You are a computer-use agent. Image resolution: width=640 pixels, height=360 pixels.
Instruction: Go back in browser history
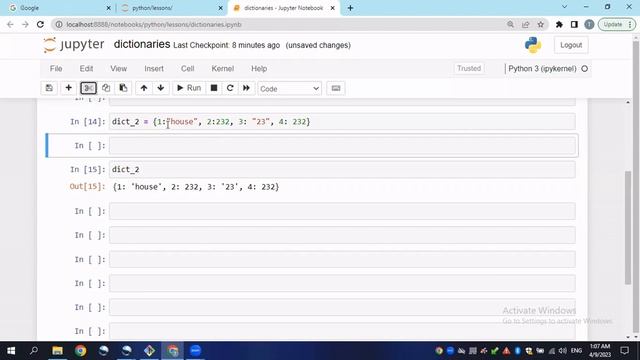(x=10, y=24)
